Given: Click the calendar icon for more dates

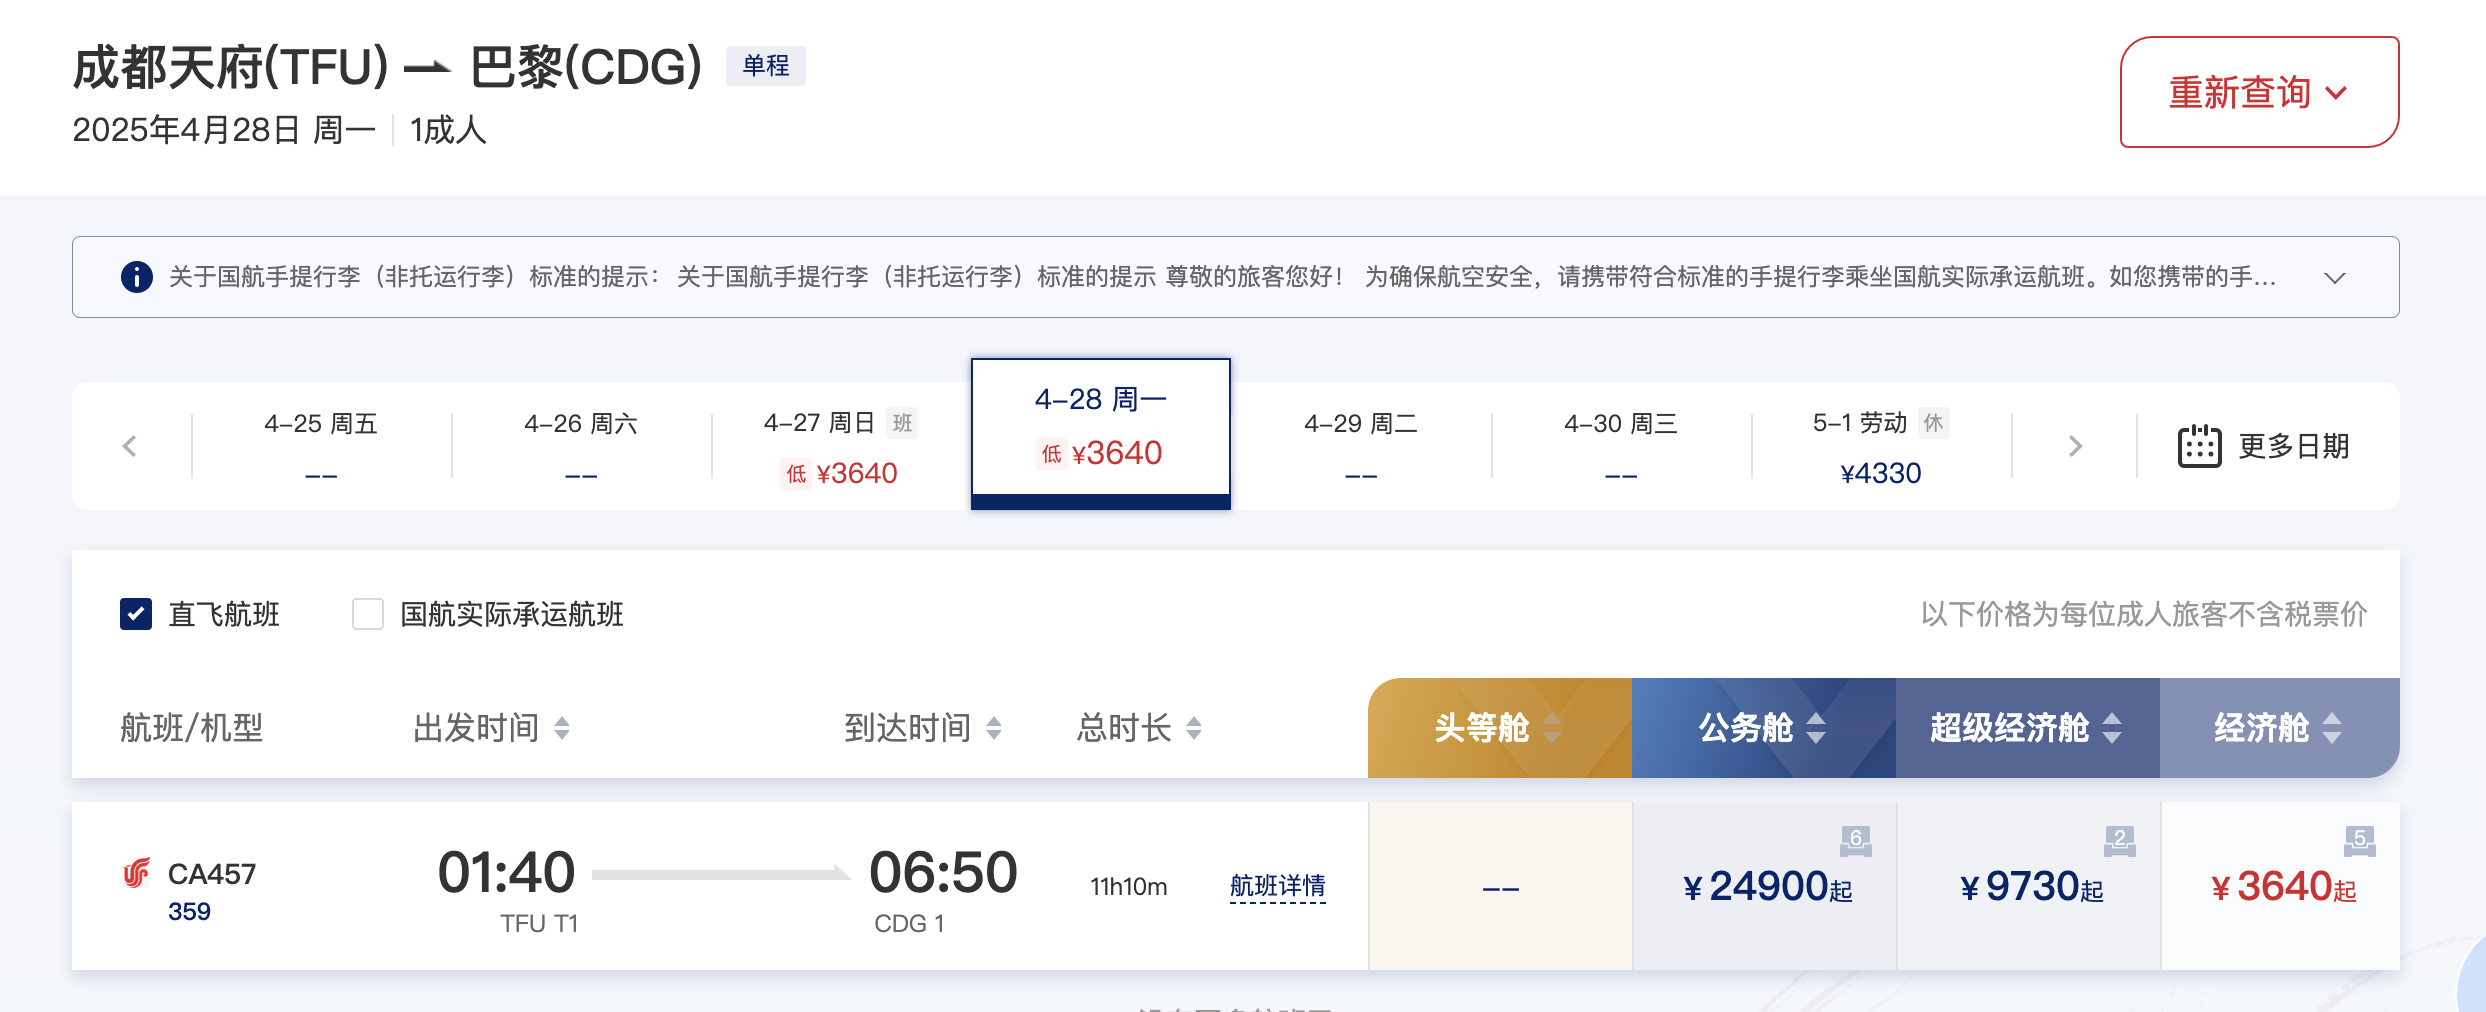Looking at the screenshot, I should pyautogui.click(x=2199, y=446).
